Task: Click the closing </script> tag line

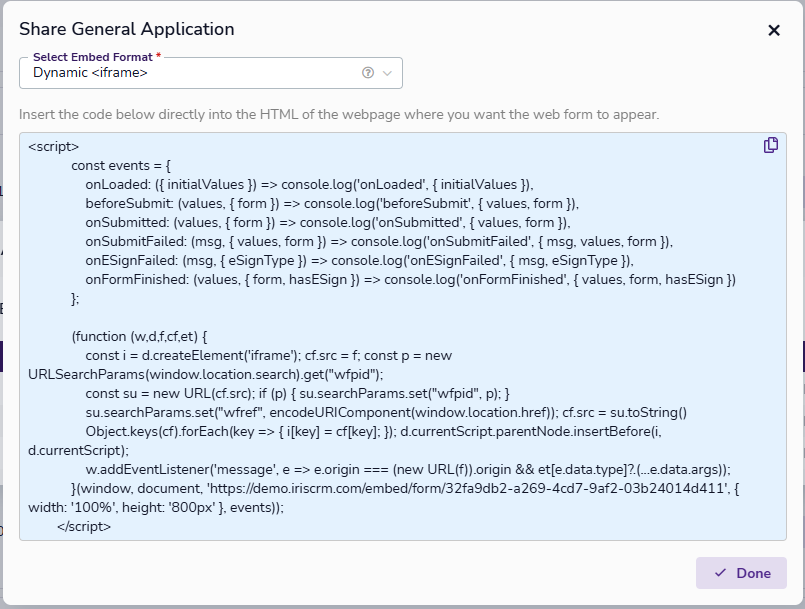Action: [84, 526]
